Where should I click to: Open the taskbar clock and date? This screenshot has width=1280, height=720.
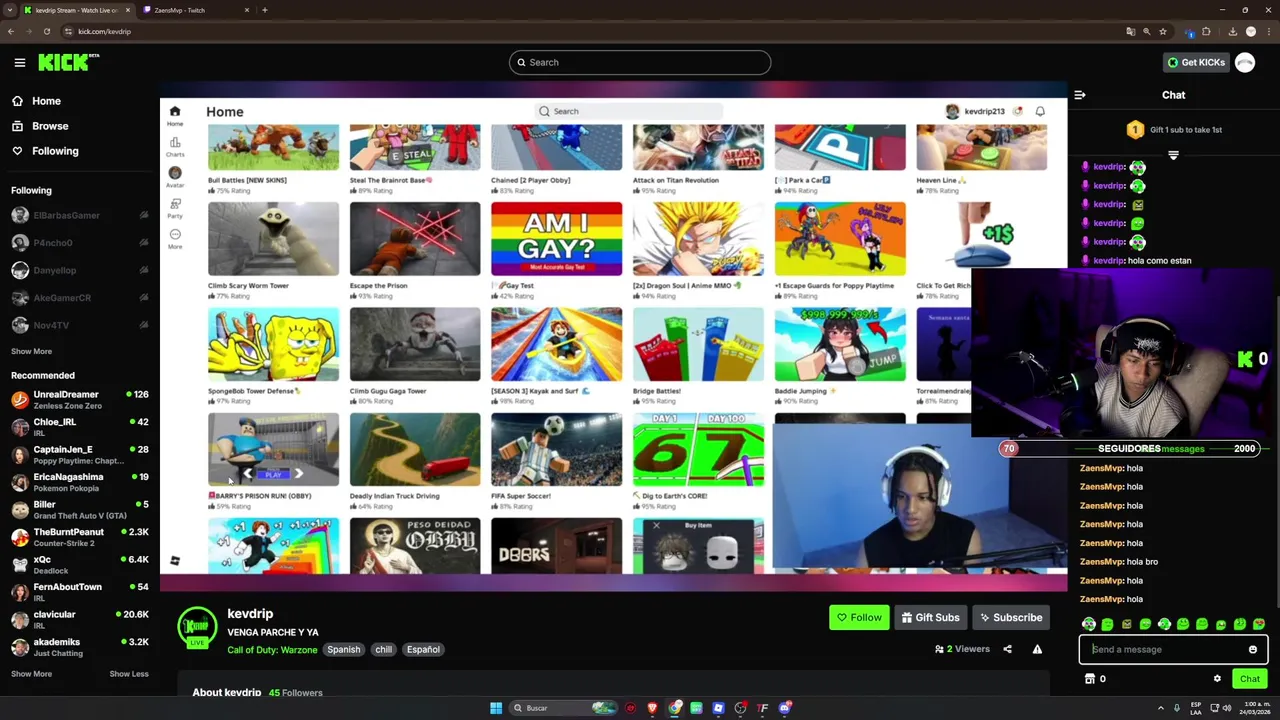point(1257,708)
